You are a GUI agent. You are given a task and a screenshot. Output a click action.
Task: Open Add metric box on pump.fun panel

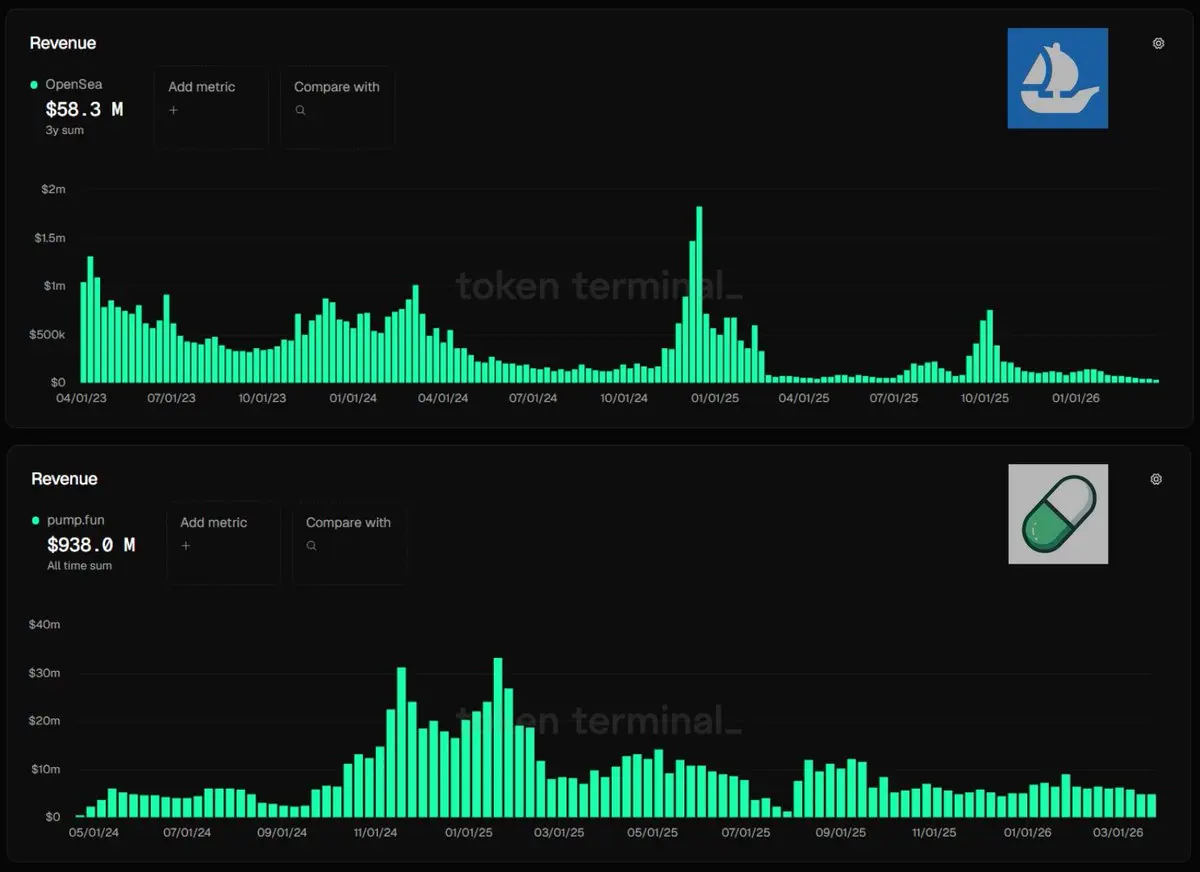(223, 543)
